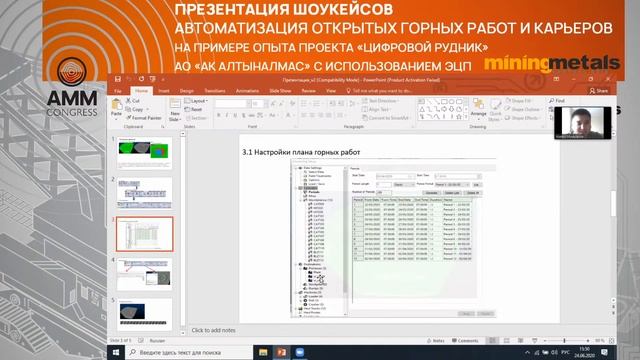This screenshot has height=360, width=640.
Task: Click the Share button
Action: (599, 91)
